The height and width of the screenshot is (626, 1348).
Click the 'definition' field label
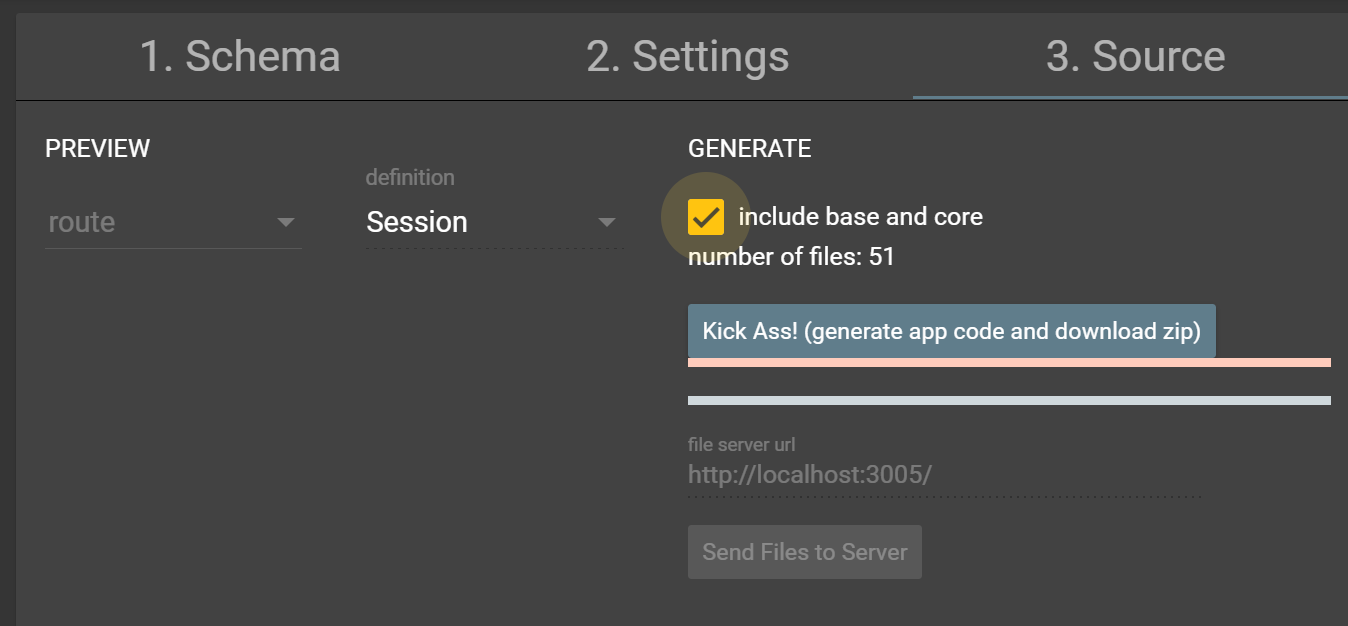tap(410, 178)
